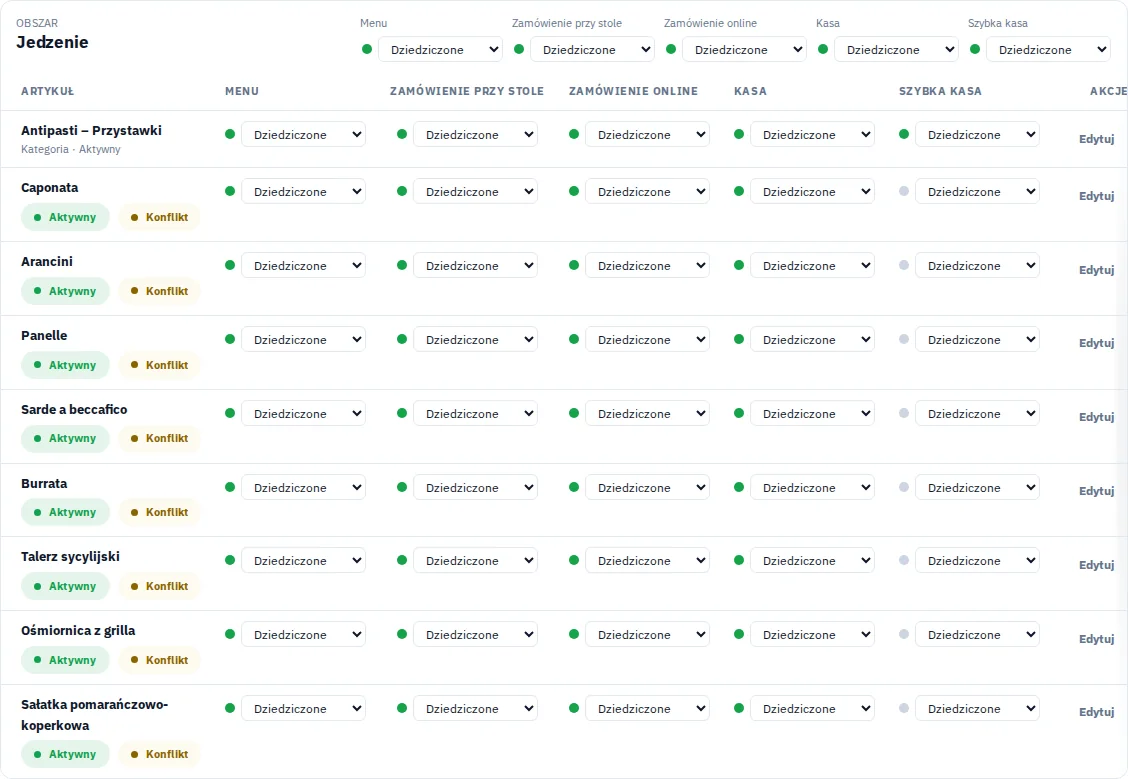Click the grey Szybka kasa dot for Caponata

click(x=904, y=191)
